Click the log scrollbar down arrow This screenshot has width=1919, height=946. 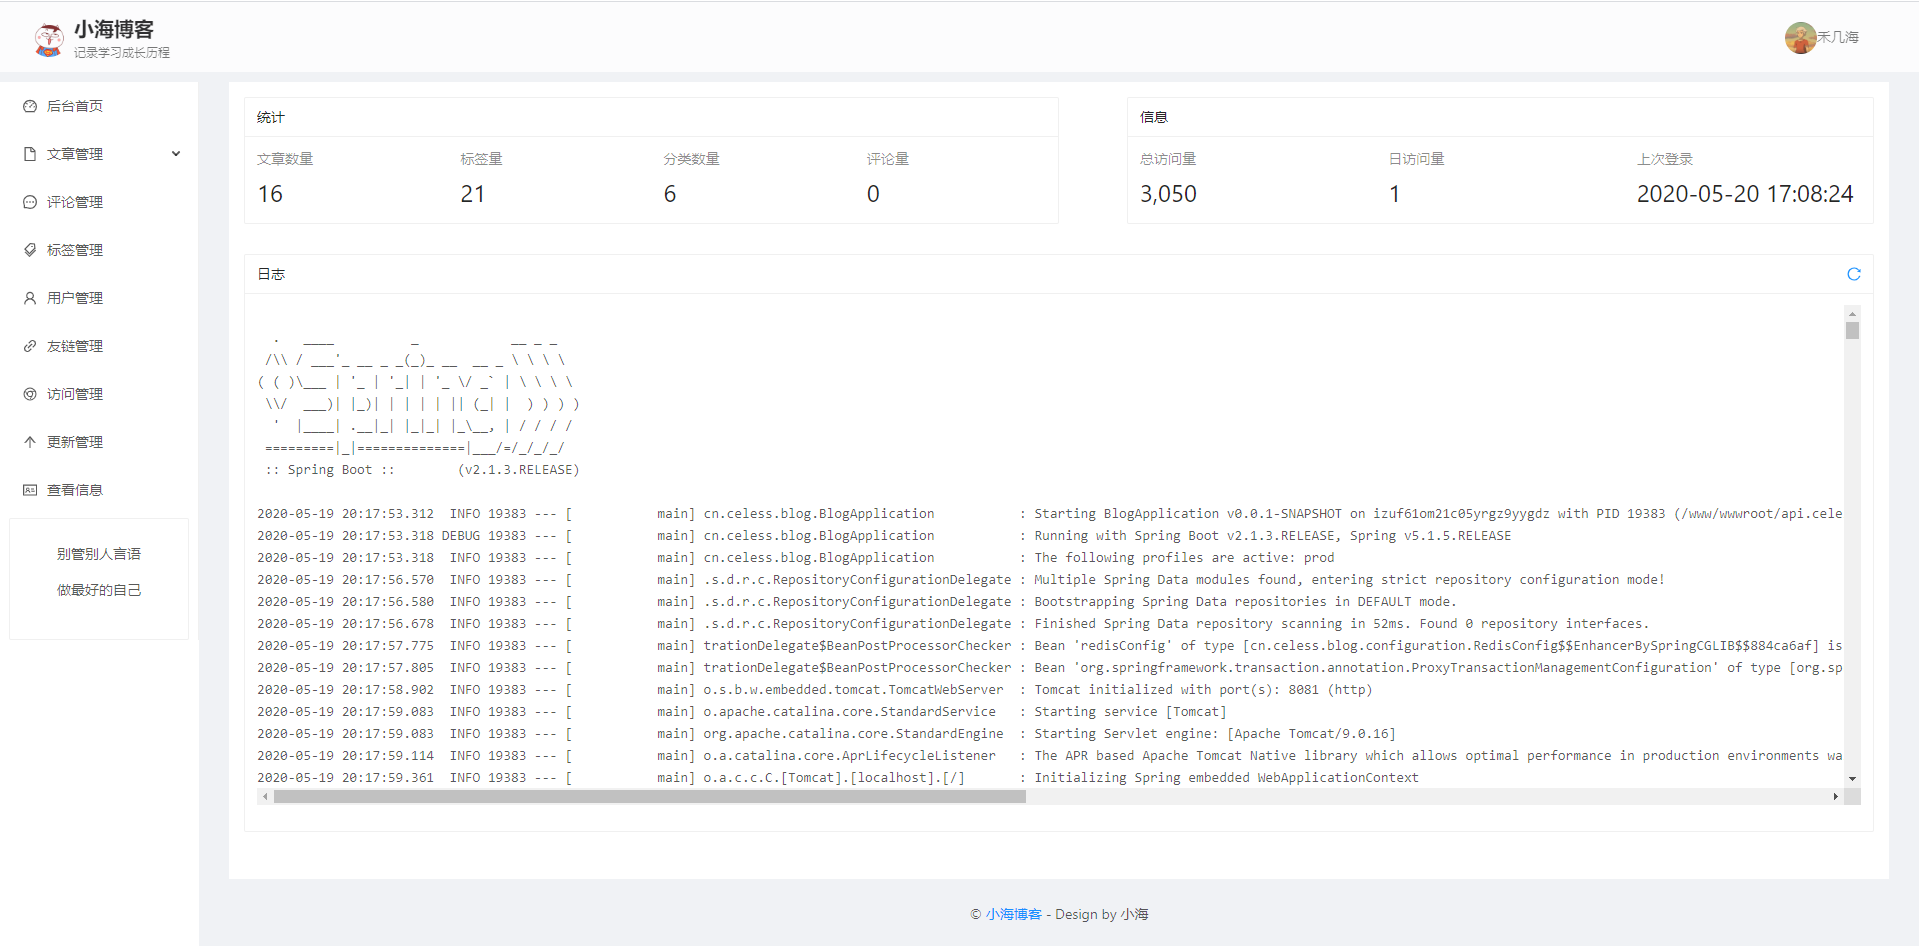(x=1852, y=778)
